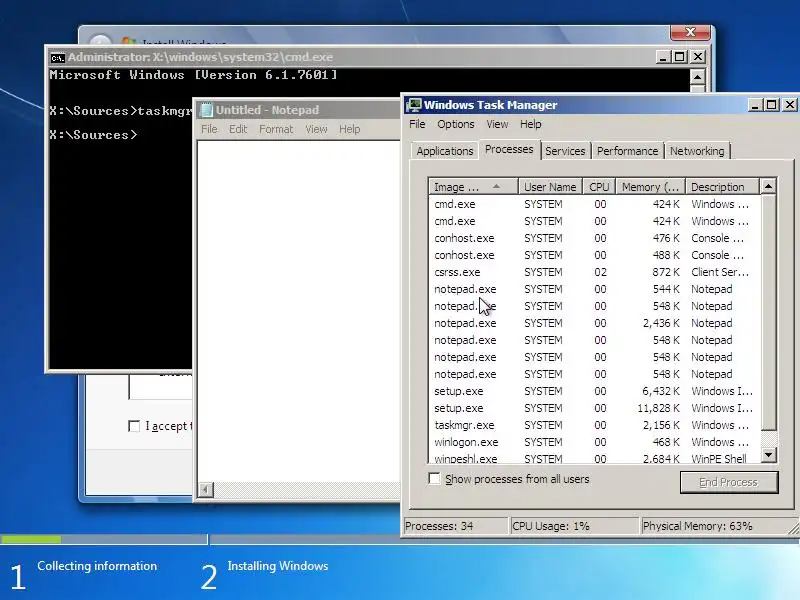Click Installing Windows step label
The image size is (800, 600).
pyautogui.click(x=278, y=566)
